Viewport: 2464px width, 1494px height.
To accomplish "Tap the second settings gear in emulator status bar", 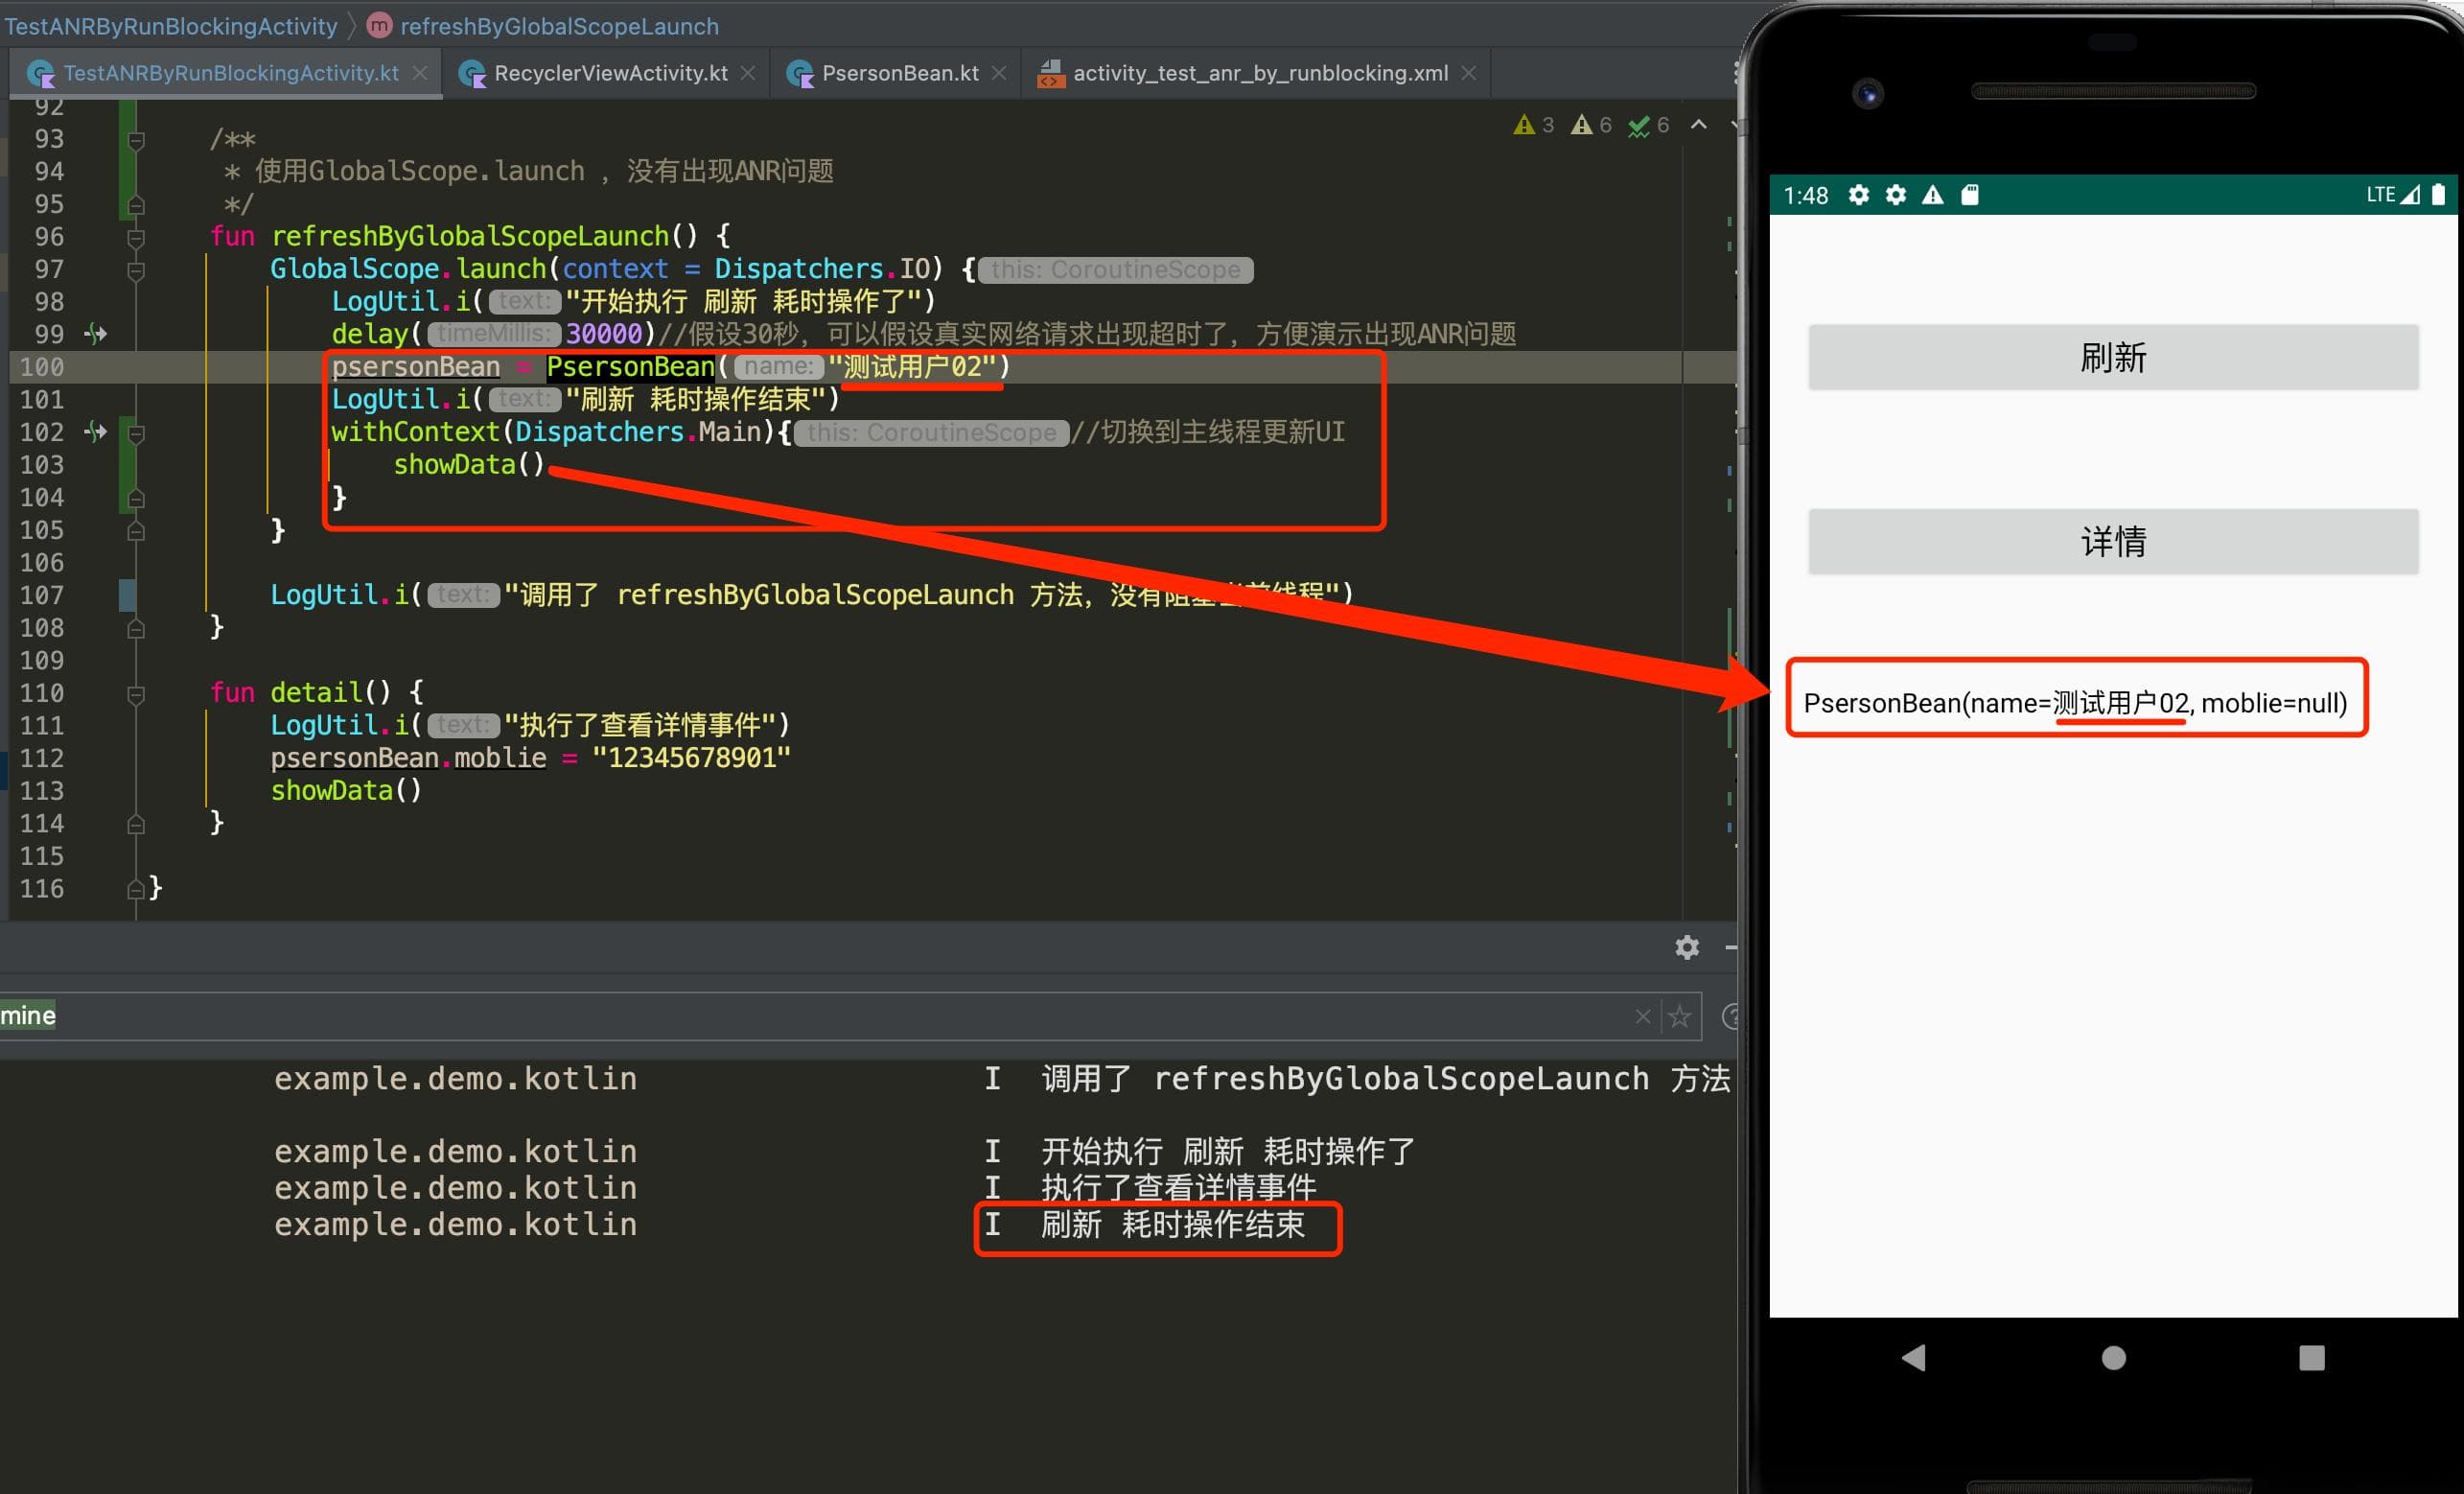I will [x=1895, y=195].
